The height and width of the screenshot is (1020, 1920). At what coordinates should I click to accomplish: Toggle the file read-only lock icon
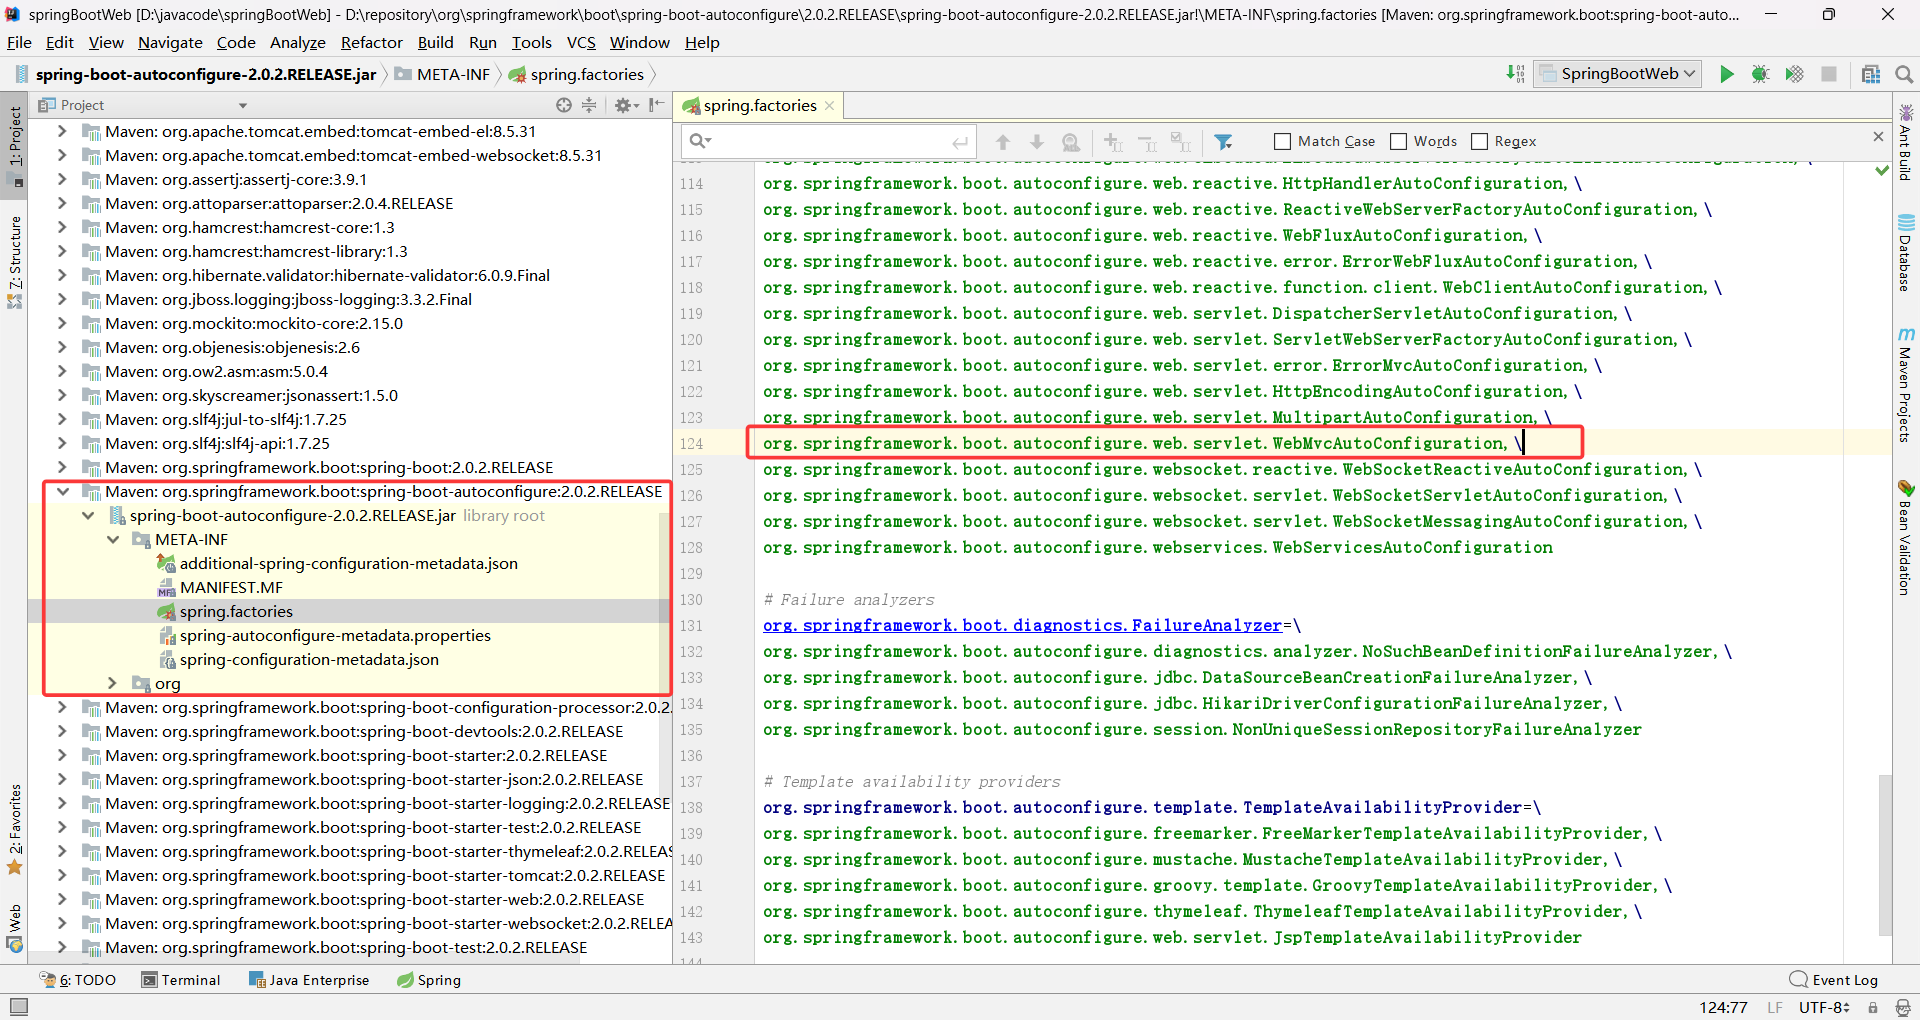click(x=1873, y=1007)
